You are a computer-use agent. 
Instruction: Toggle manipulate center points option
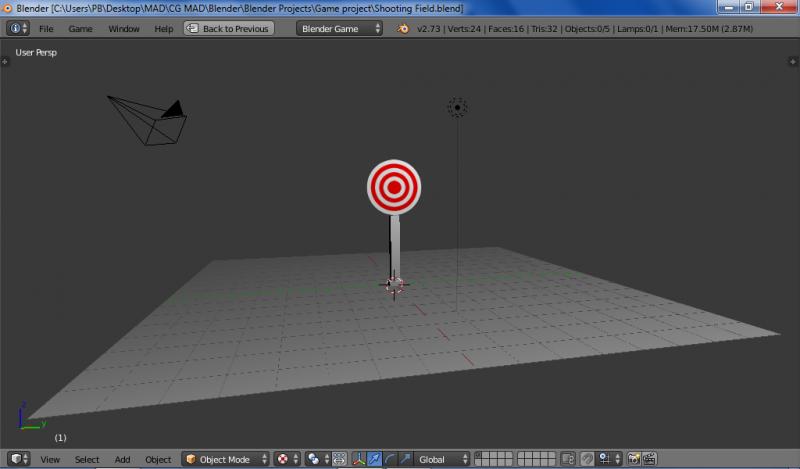pyautogui.click(x=340, y=459)
